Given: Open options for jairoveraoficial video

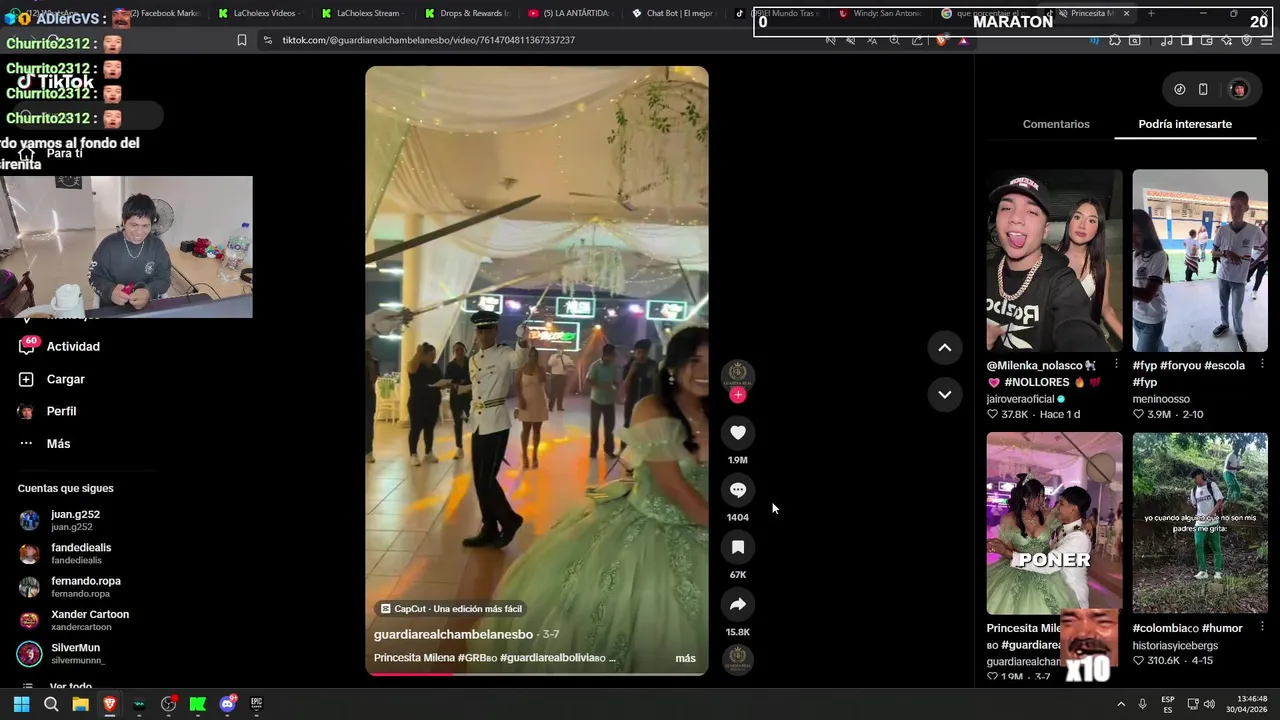Looking at the screenshot, I should (x=1116, y=365).
